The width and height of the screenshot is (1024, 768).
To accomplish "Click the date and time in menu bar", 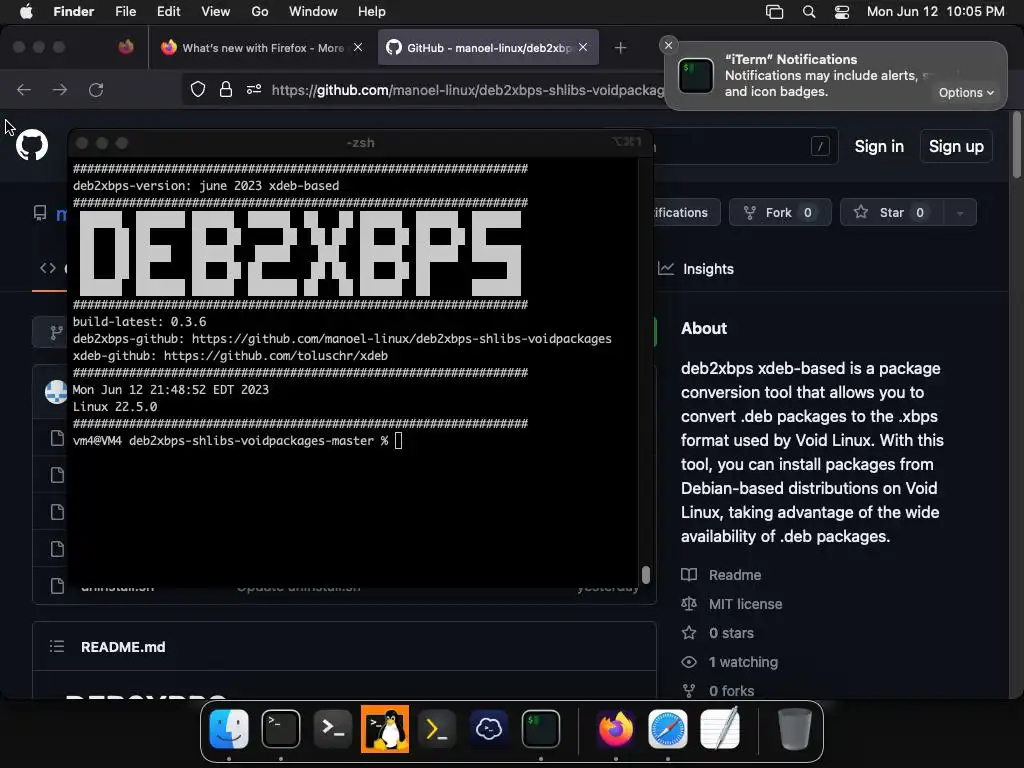I will (935, 12).
